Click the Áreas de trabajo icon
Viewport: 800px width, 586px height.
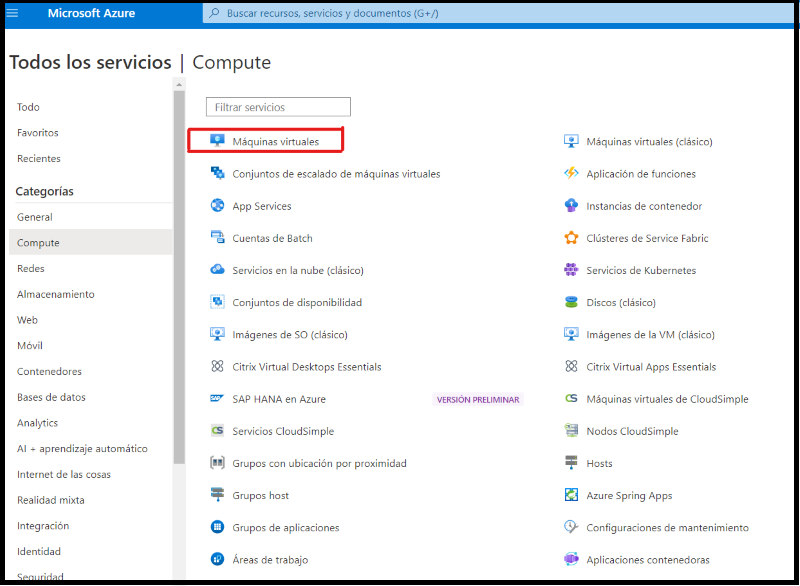(217, 559)
